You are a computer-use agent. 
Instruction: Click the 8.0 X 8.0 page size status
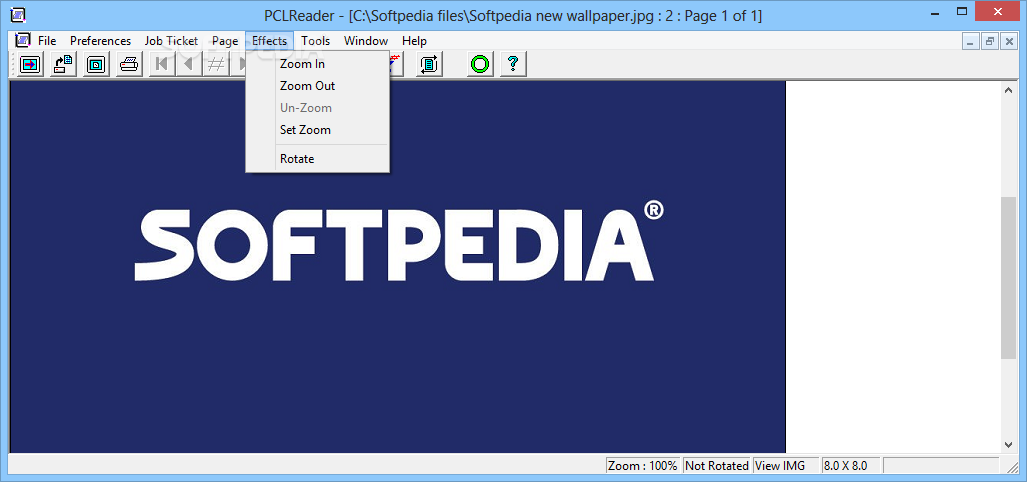[x=851, y=466]
